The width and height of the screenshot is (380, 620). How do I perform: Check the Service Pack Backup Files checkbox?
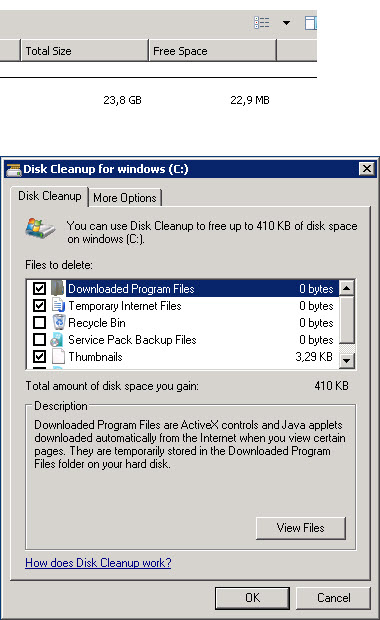click(x=39, y=339)
